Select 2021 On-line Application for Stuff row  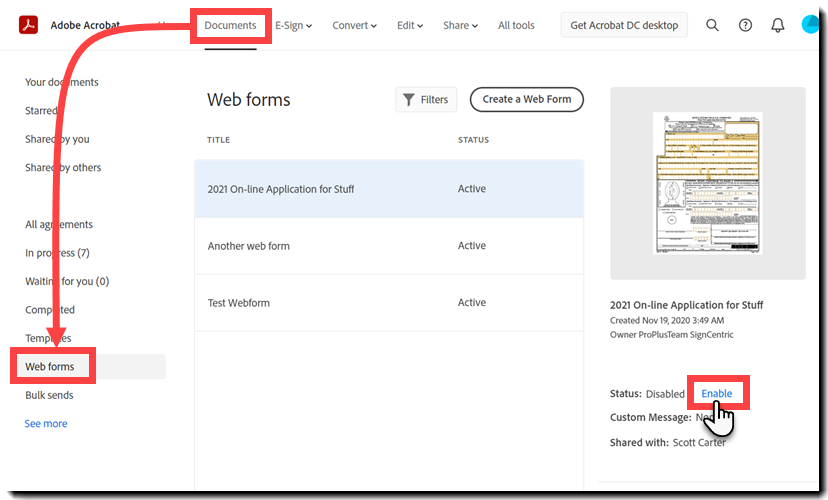[x=389, y=188]
